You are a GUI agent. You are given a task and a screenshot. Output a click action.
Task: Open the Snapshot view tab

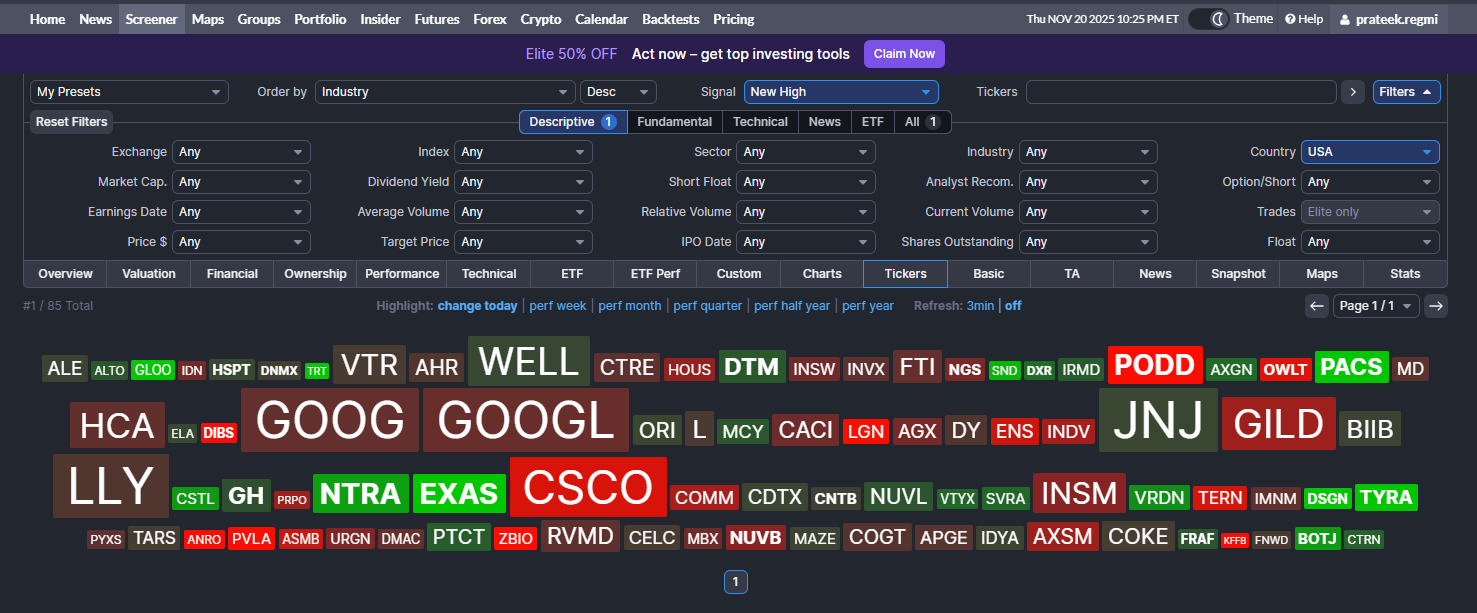1238,274
